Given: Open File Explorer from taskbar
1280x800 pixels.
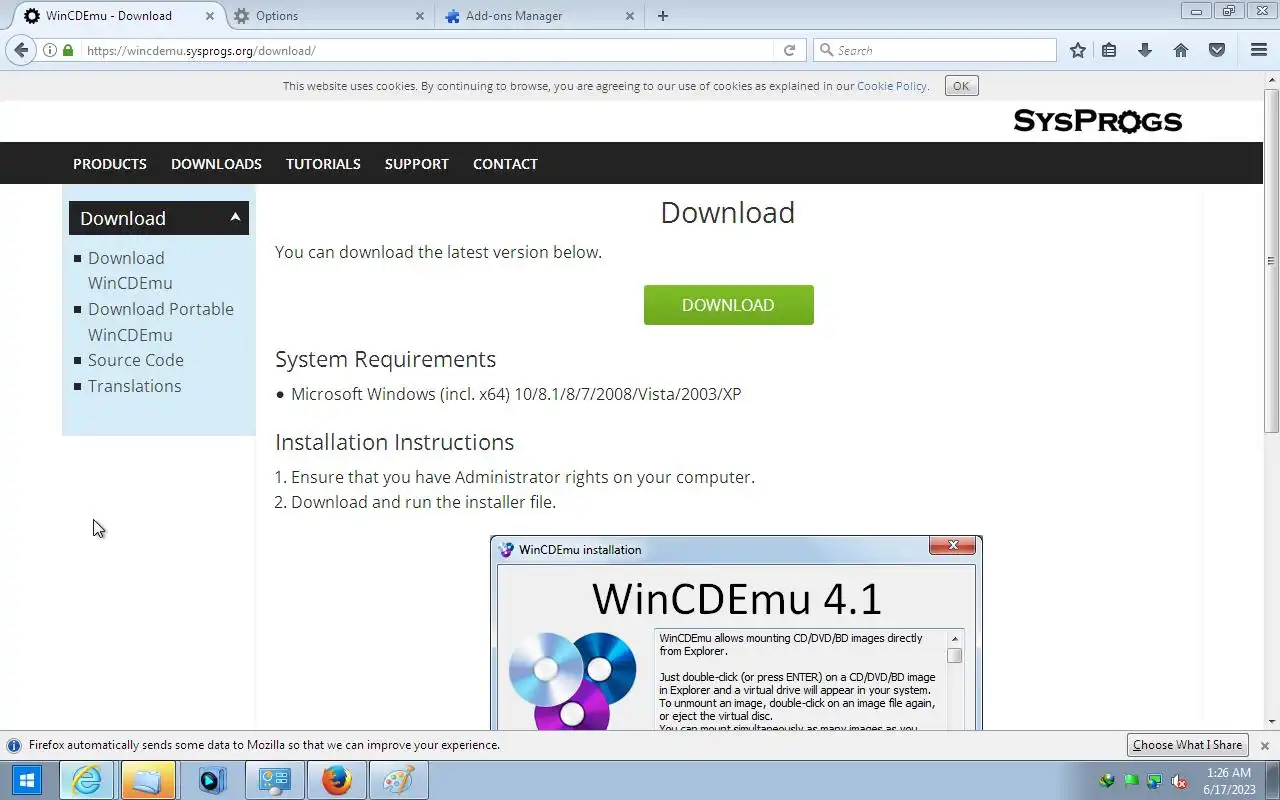Looking at the screenshot, I should click(x=148, y=780).
